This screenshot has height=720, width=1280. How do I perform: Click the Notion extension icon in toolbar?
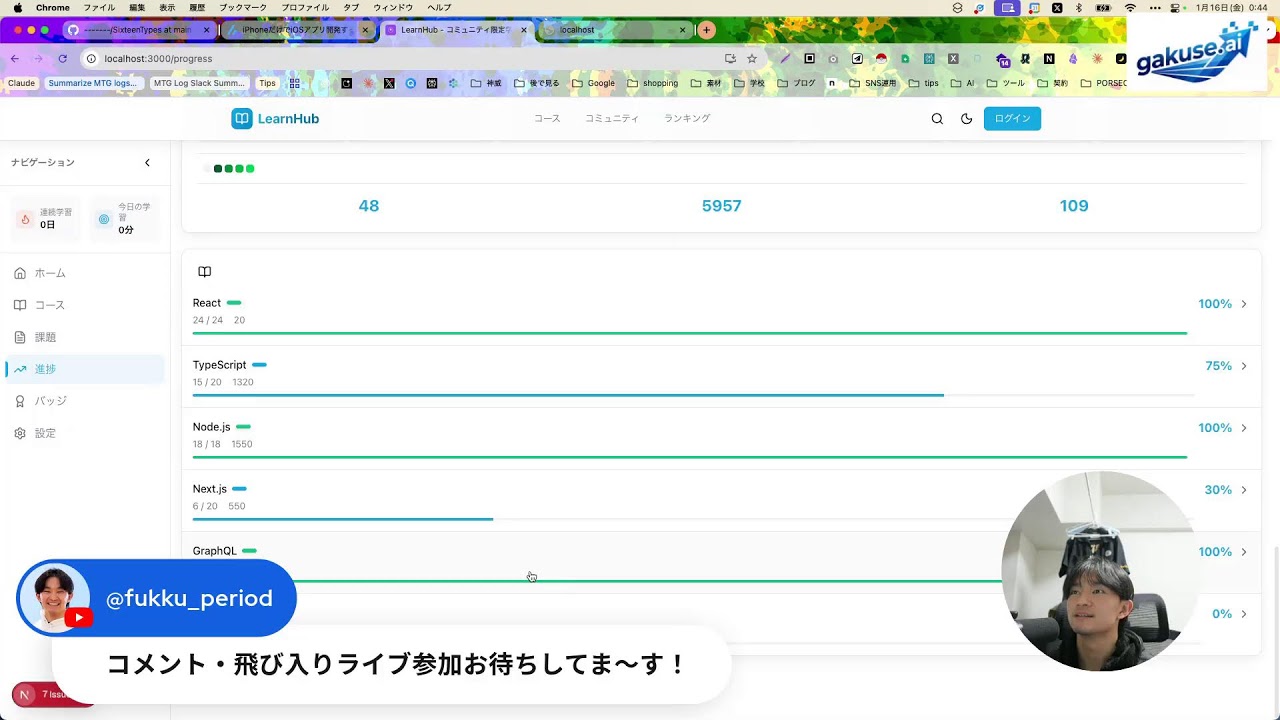point(1049,59)
